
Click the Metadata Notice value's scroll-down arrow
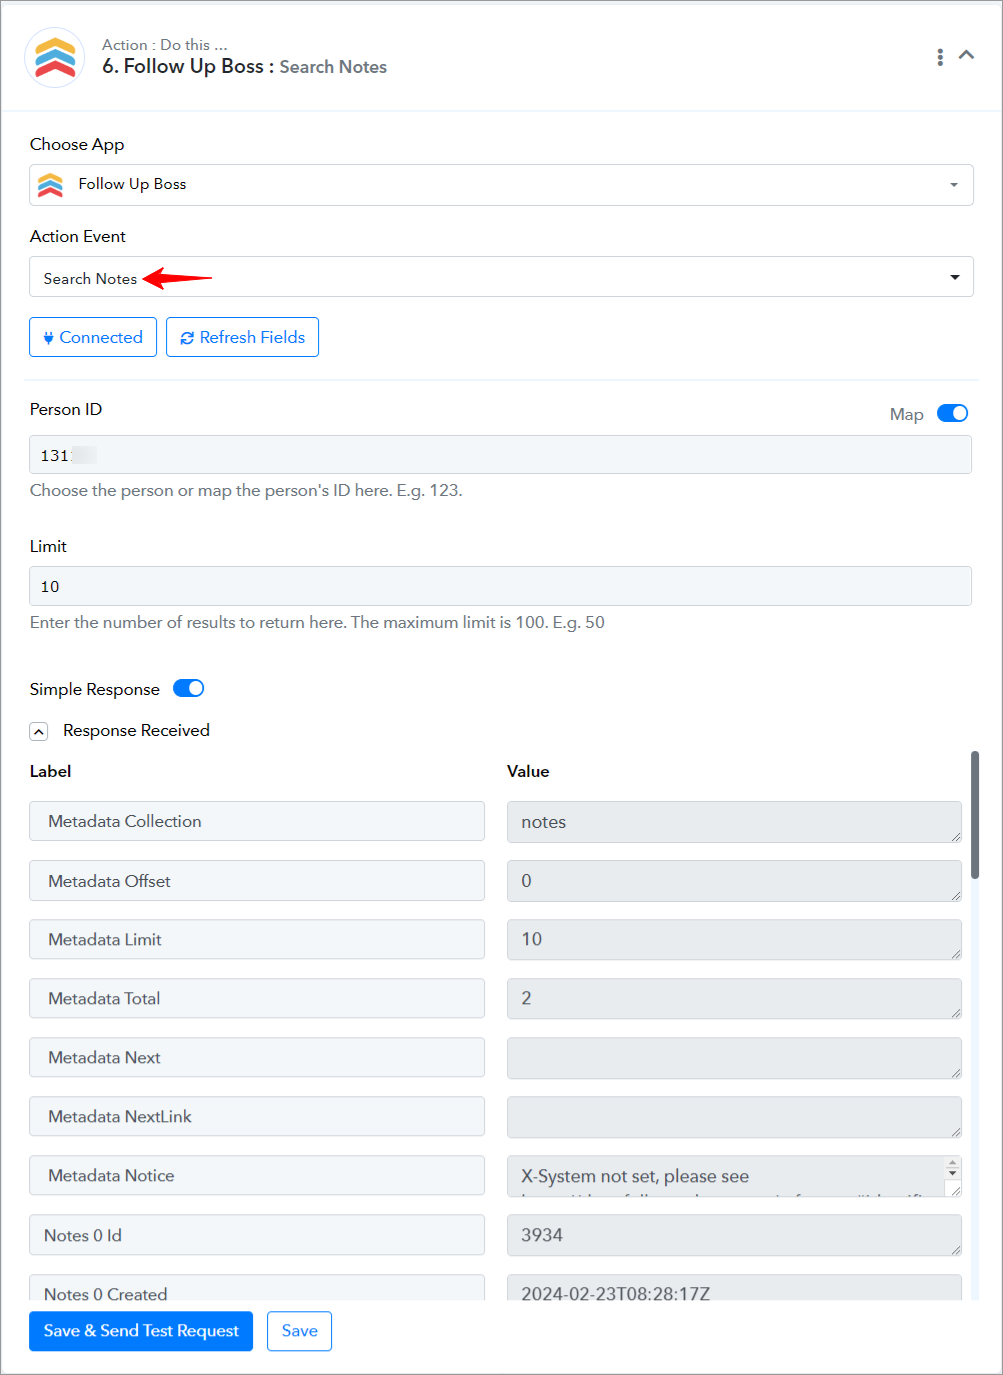point(953,1172)
